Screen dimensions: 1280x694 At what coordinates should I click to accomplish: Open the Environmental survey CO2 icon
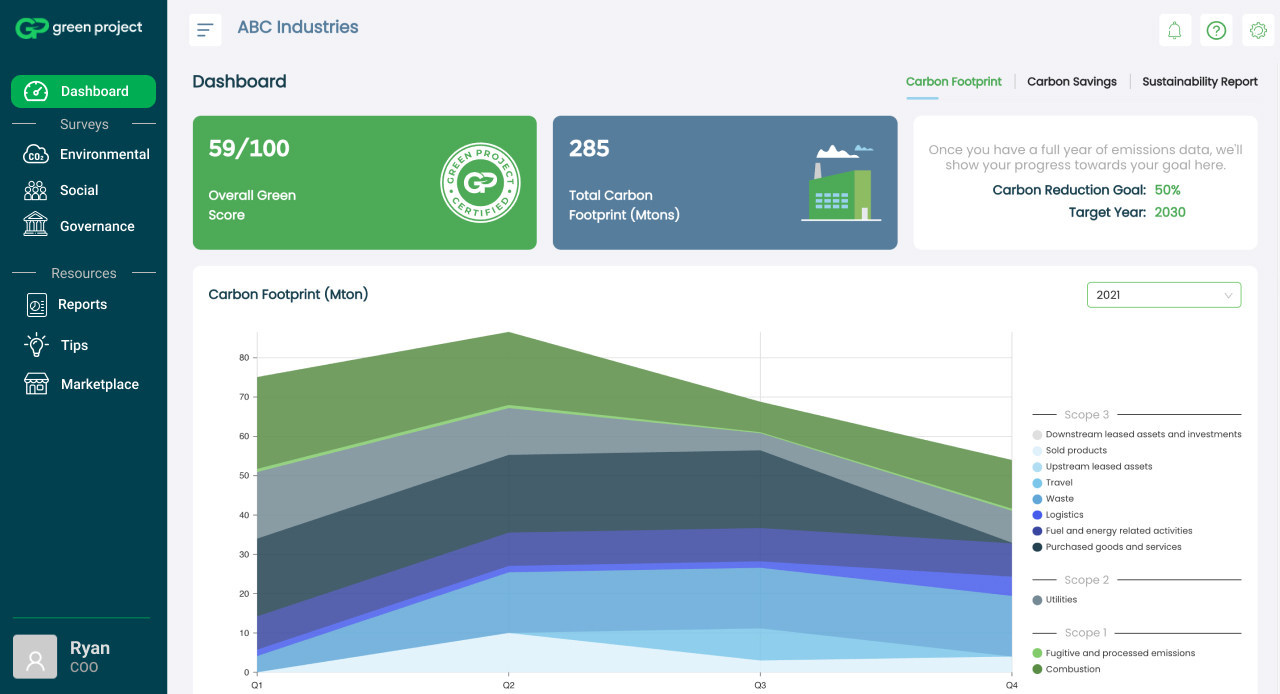click(36, 154)
